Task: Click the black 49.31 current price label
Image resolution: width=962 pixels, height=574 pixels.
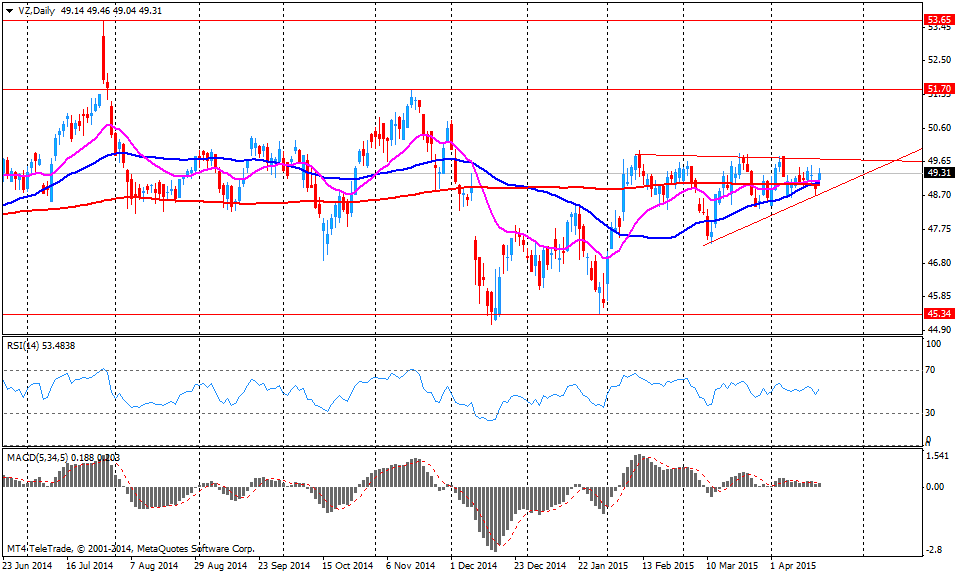Action: click(939, 173)
